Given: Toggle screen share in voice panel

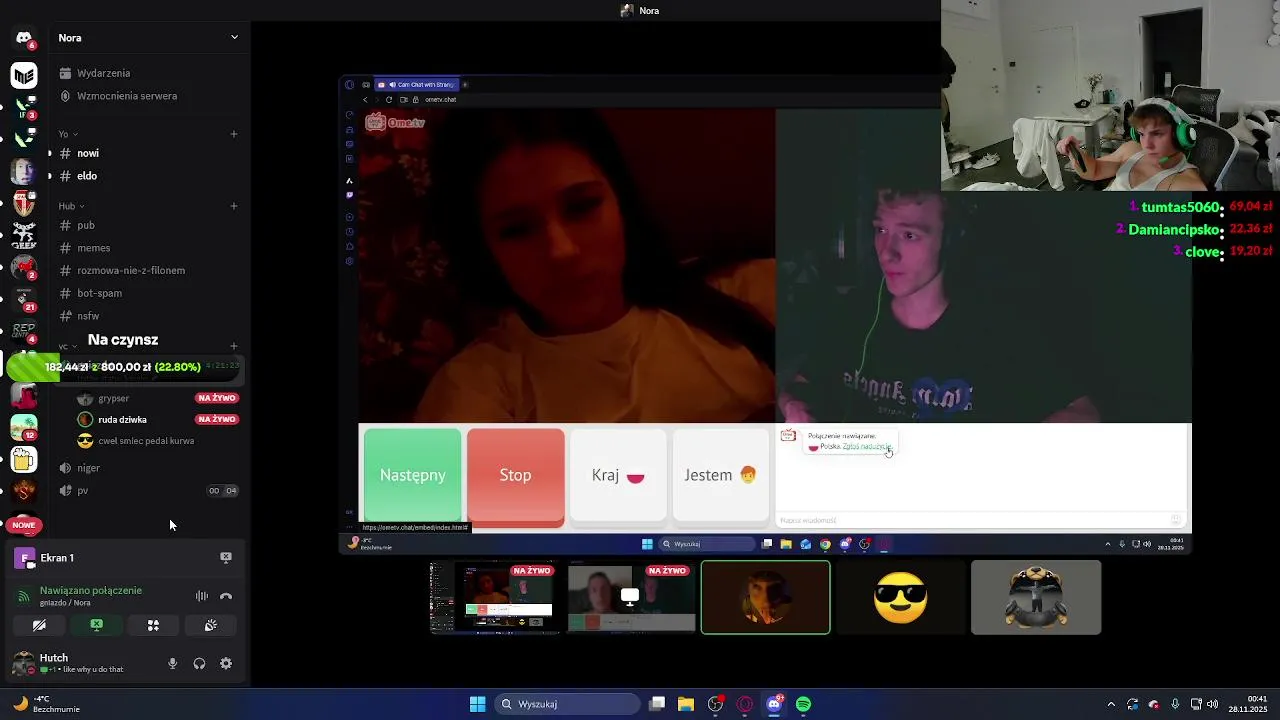Looking at the screenshot, I should [96, 625].
